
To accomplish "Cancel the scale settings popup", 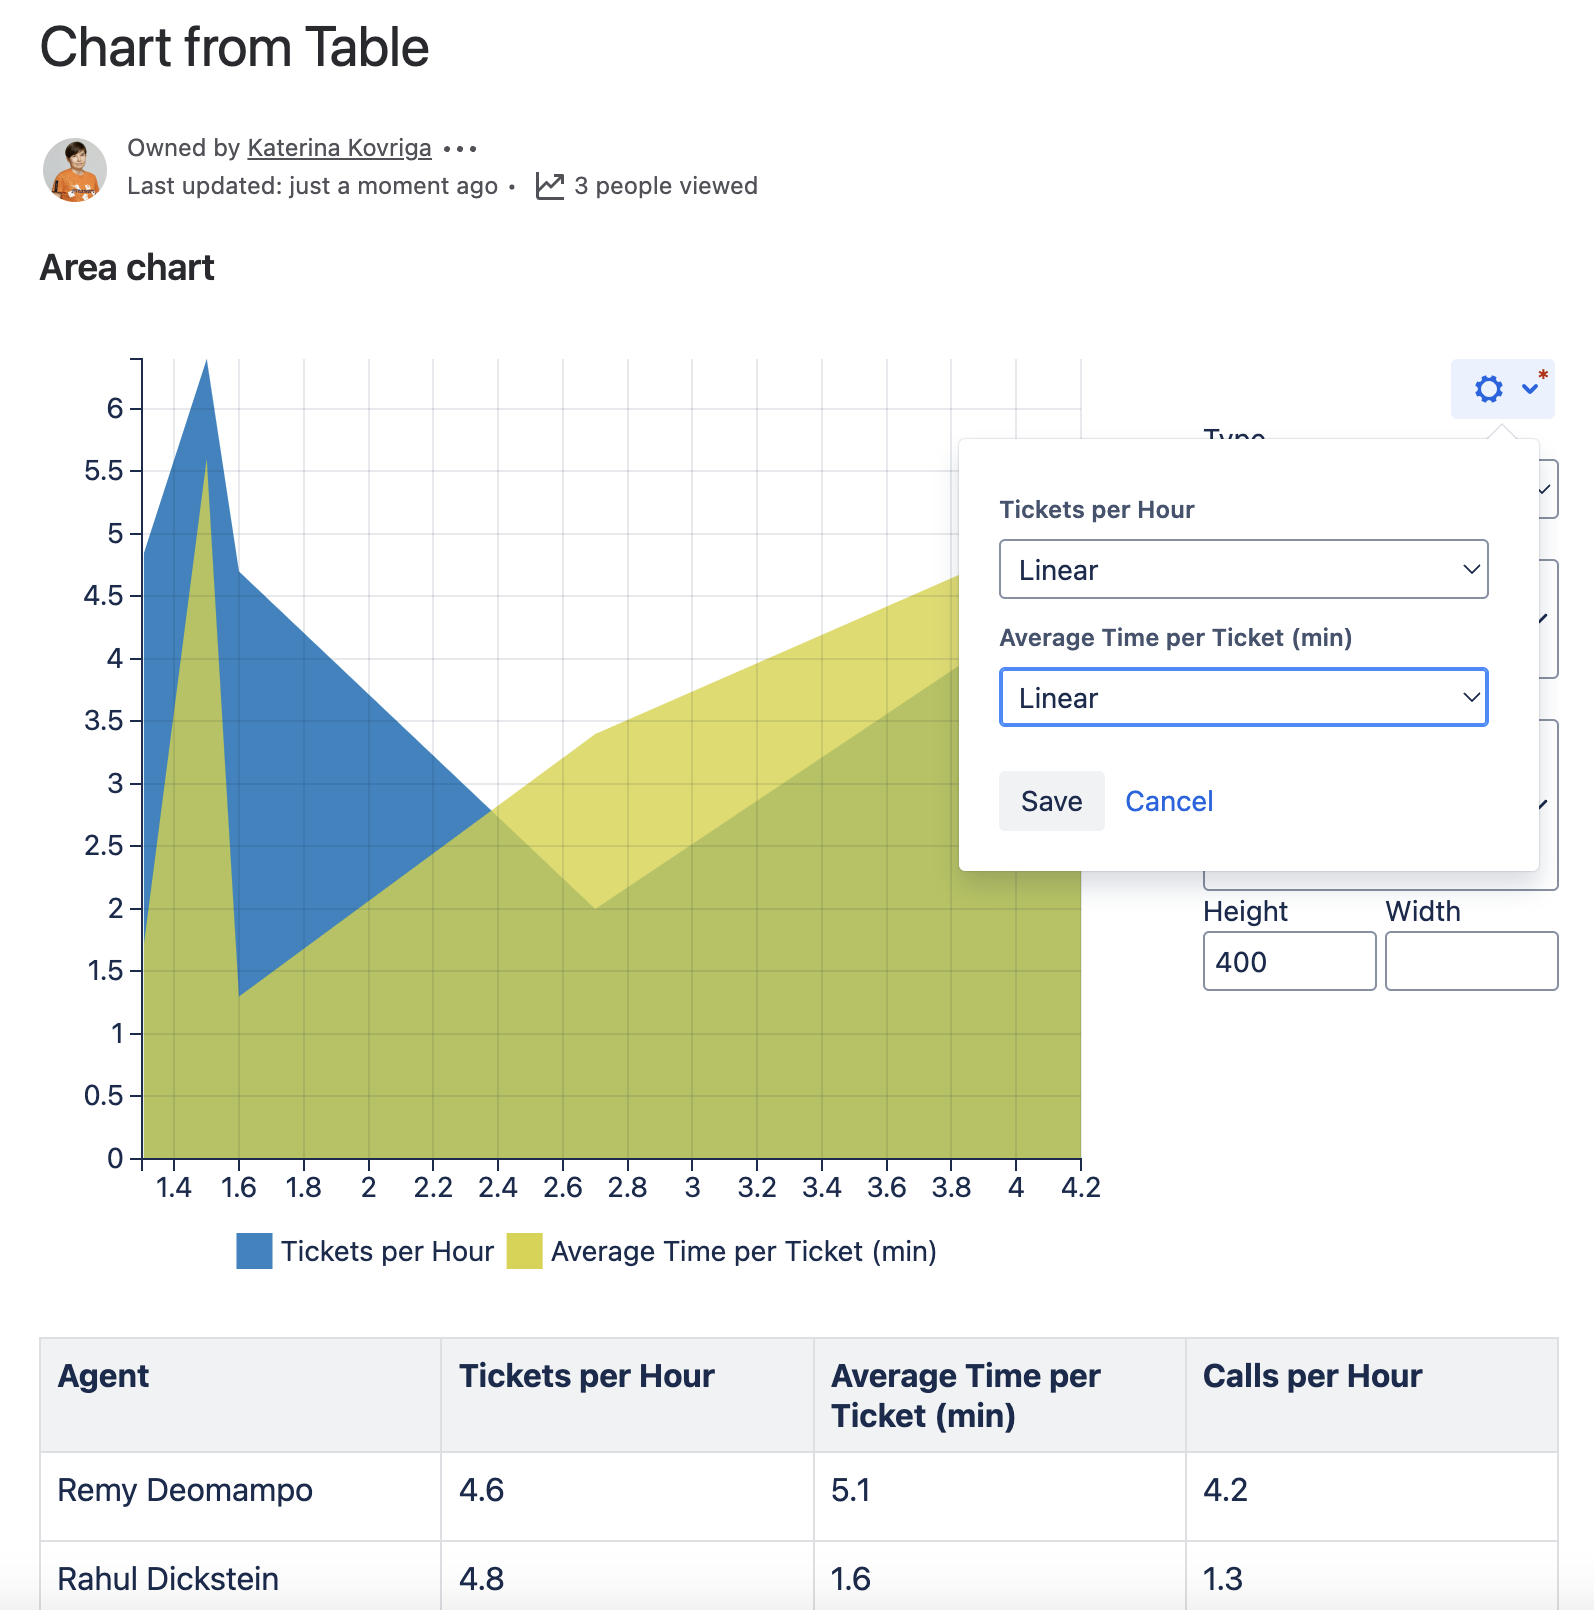I will coord(1169,801).
